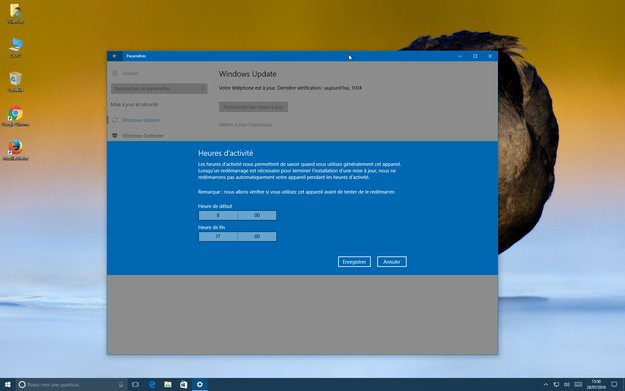Launch Microsoft Edge from the taskbar

point(152,385)
